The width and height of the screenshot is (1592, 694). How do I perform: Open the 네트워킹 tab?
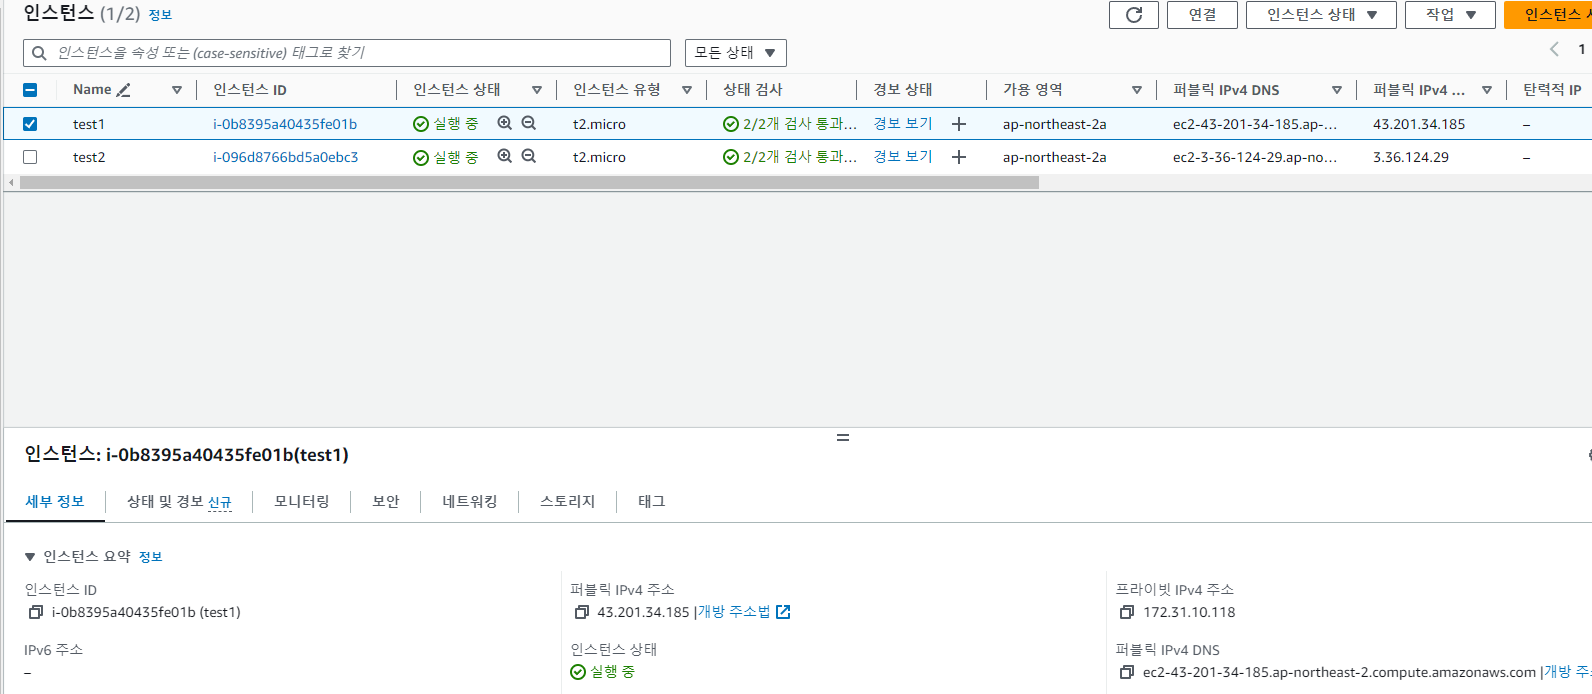(470, 501)
